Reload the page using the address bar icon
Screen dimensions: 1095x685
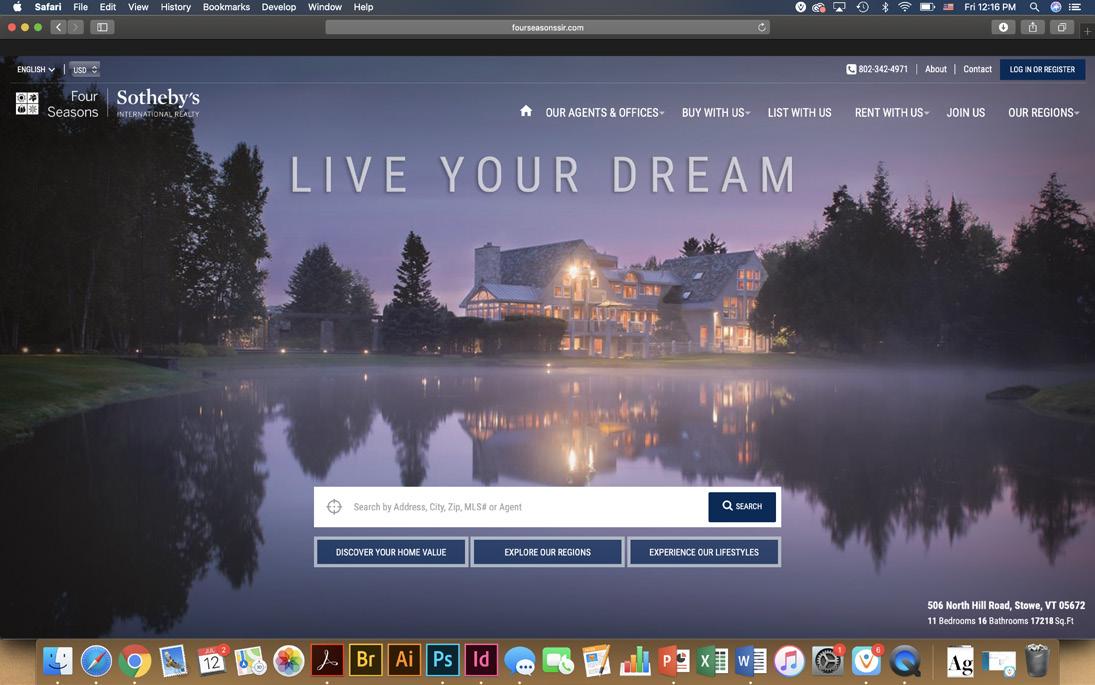click(761, 27)
